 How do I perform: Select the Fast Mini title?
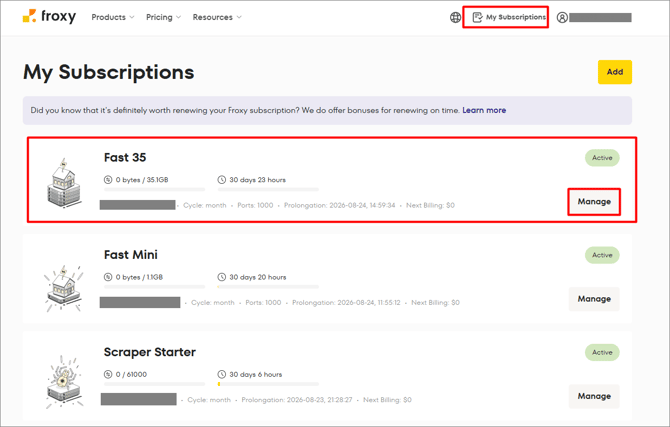(131, 255)
